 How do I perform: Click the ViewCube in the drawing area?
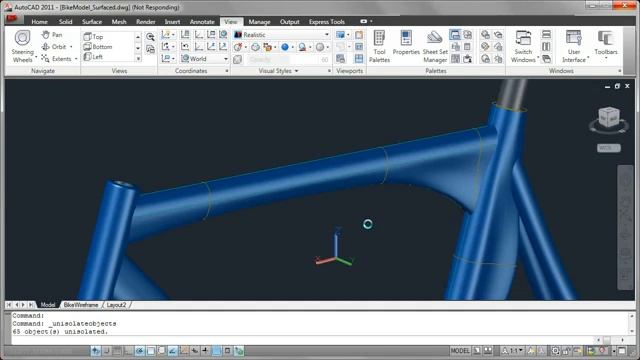tap(609, 119)
